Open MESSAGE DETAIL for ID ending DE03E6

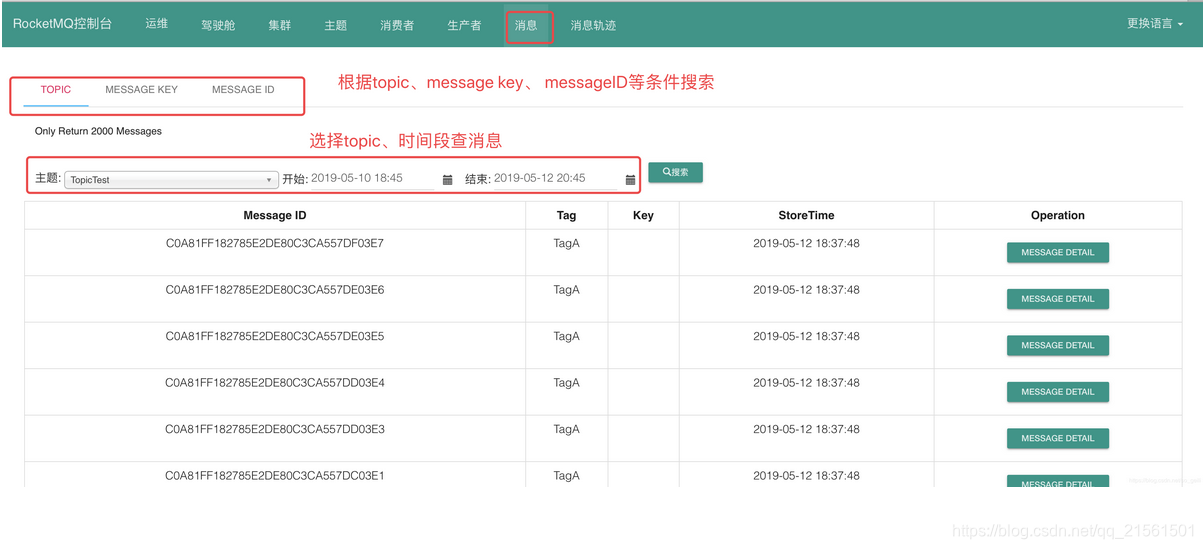pos(1057,299)
